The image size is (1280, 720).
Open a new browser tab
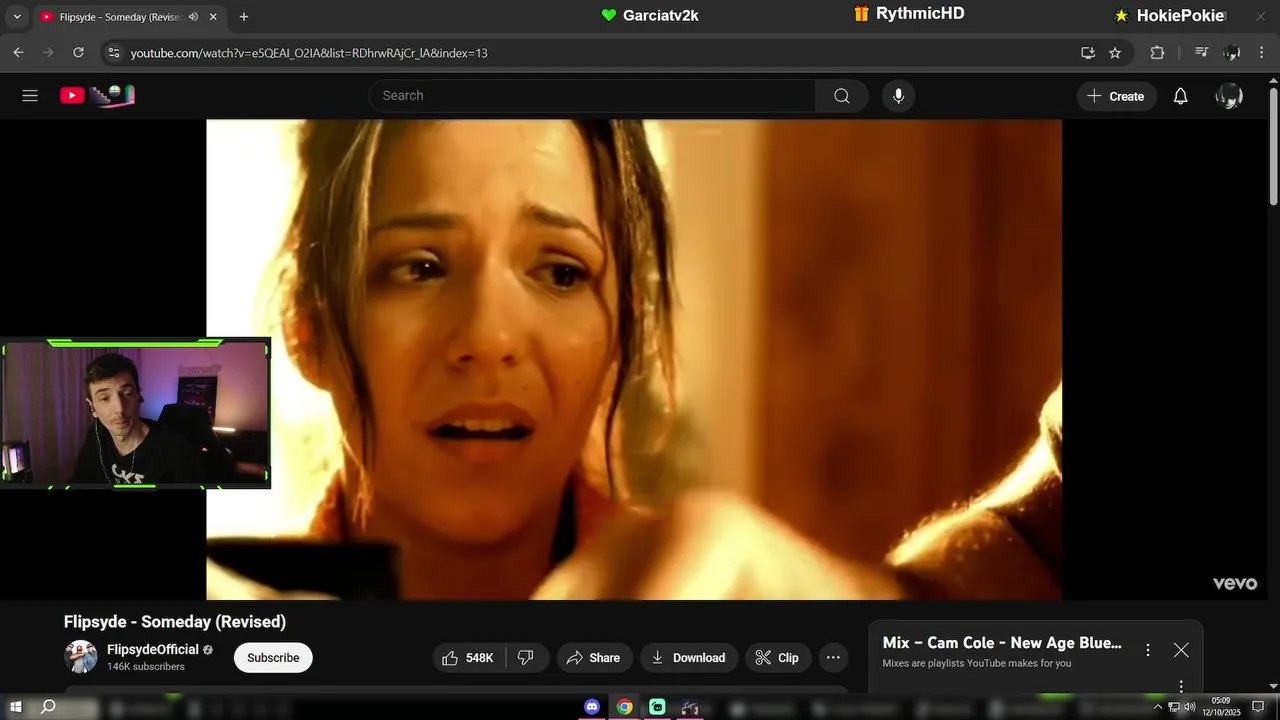pos(244,17)
